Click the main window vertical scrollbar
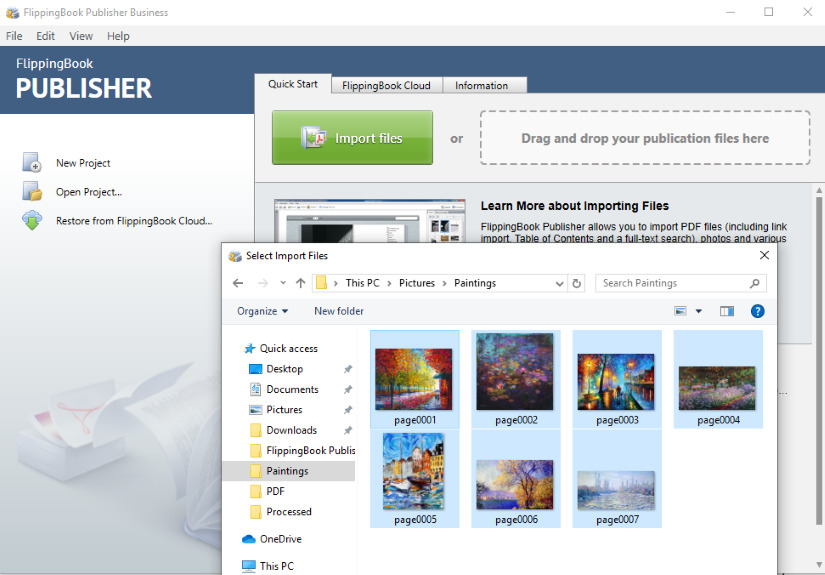This screenshot has width=825, height=575. tap(819, 361)
